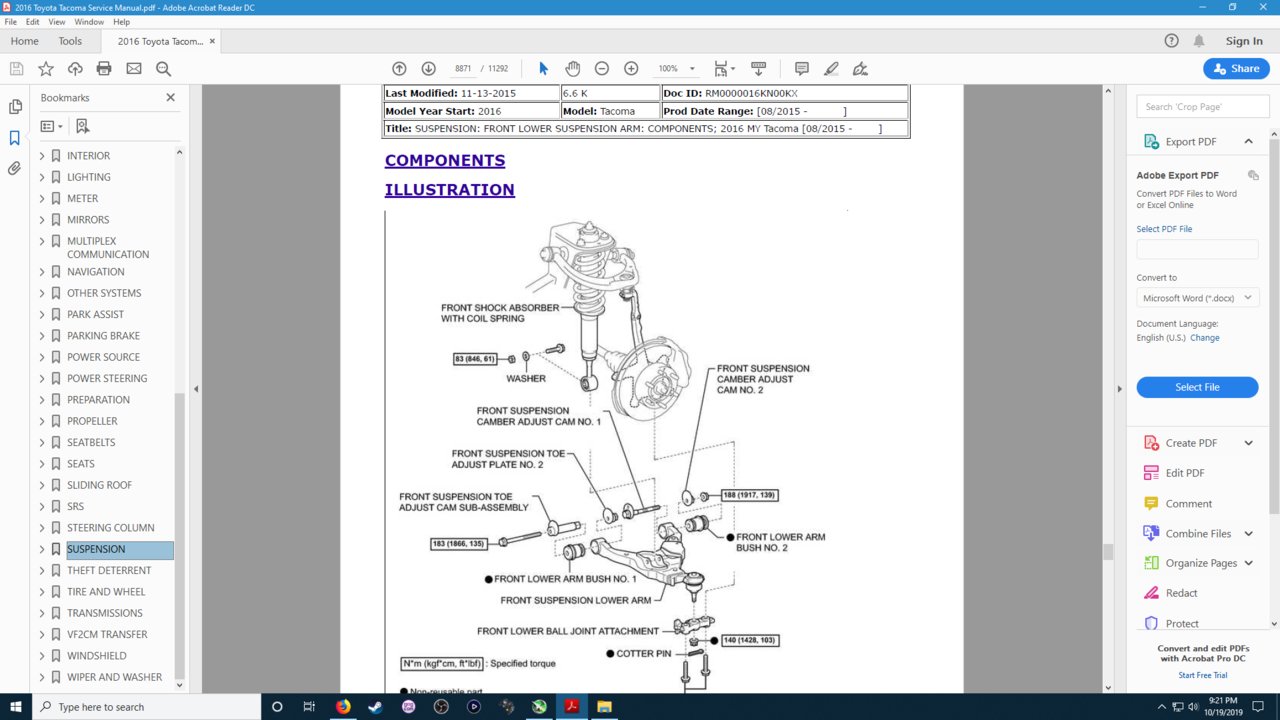Open Firefox from the taskbar
Image resolution: width=1280 pixels, height=720 pixels.
pyautogui.click(x=343, y=707)
